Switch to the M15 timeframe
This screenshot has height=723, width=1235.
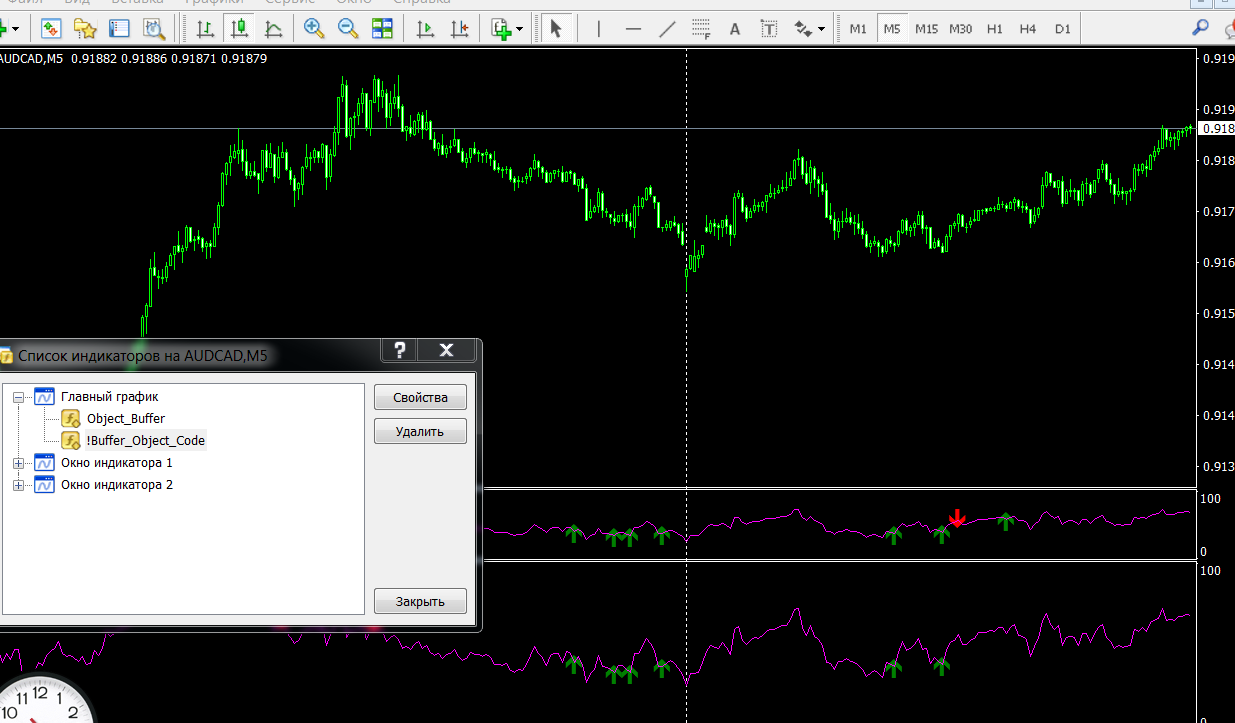(x=926, y=29)
